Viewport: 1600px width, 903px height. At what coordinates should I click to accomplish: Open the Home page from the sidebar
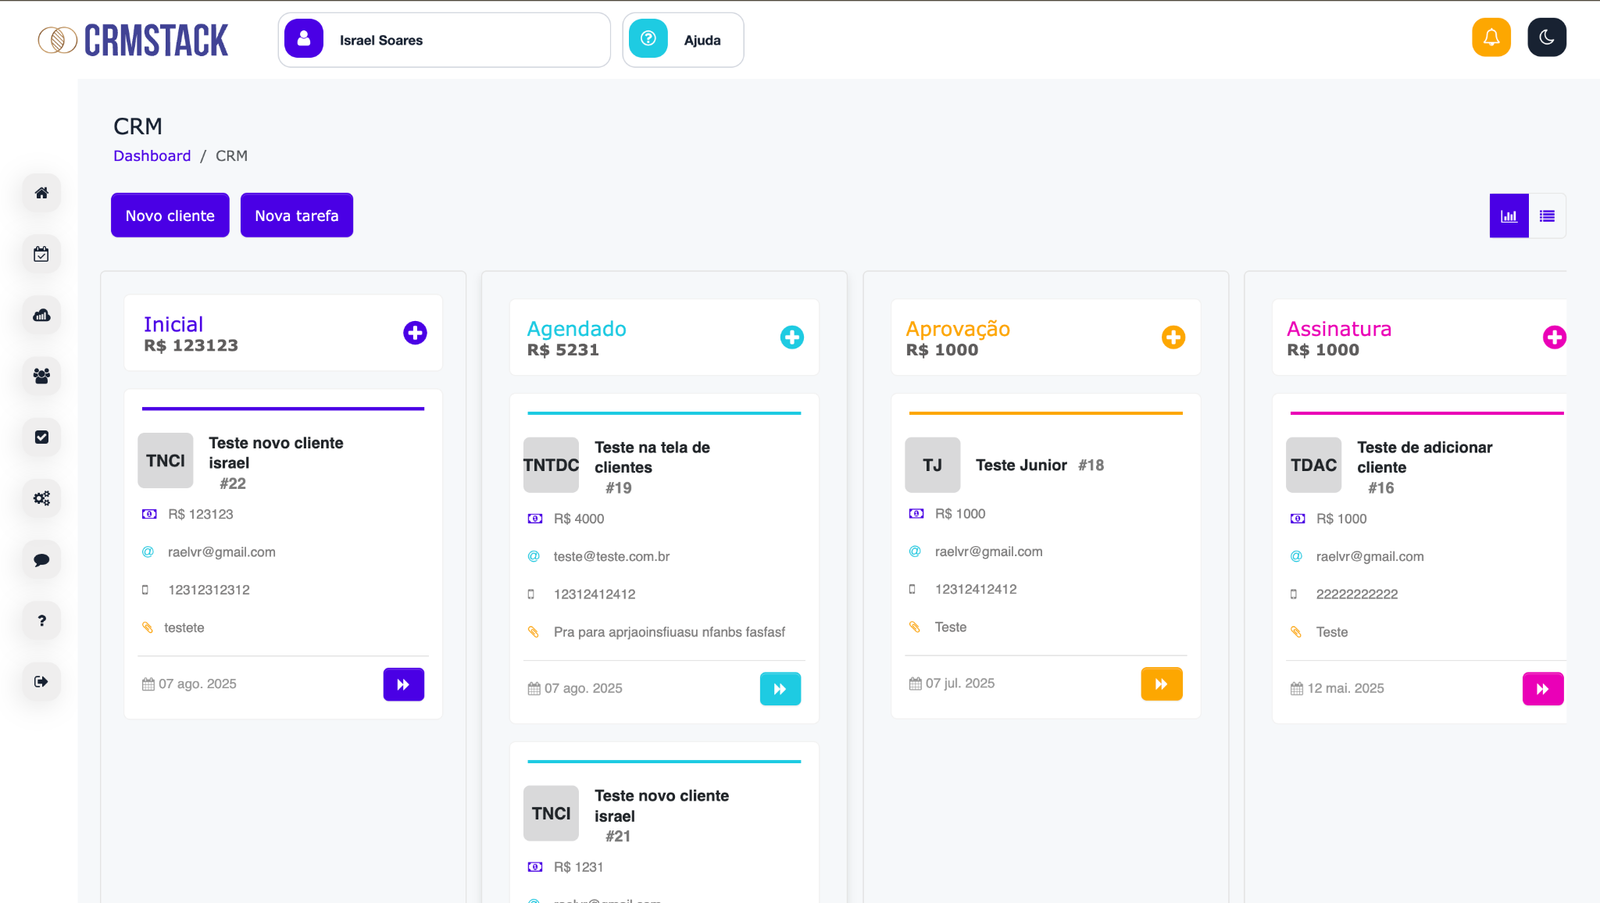click(x=40, y=192)
